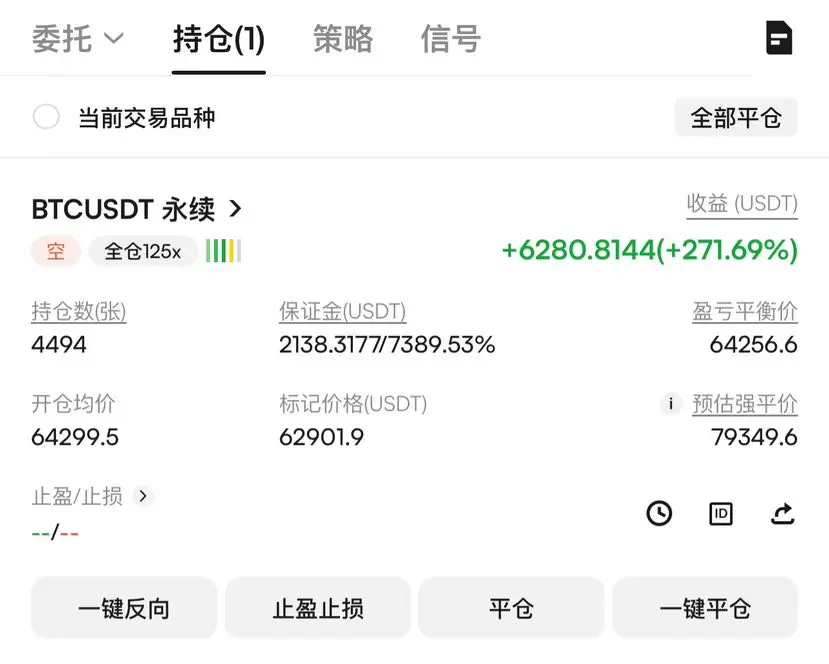Tap the 空 short direction badge
The width and height of the screenshot is (829, 664).
tap(56, 251)
